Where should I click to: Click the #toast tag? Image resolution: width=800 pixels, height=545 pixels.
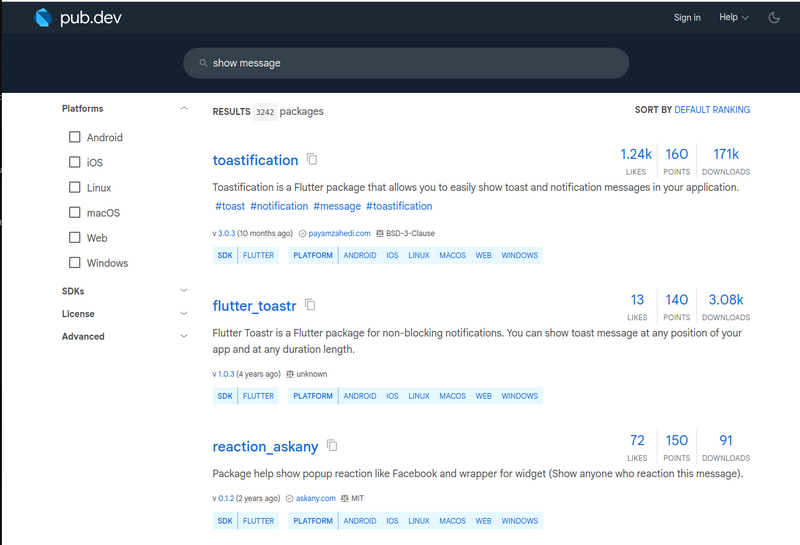230,206
